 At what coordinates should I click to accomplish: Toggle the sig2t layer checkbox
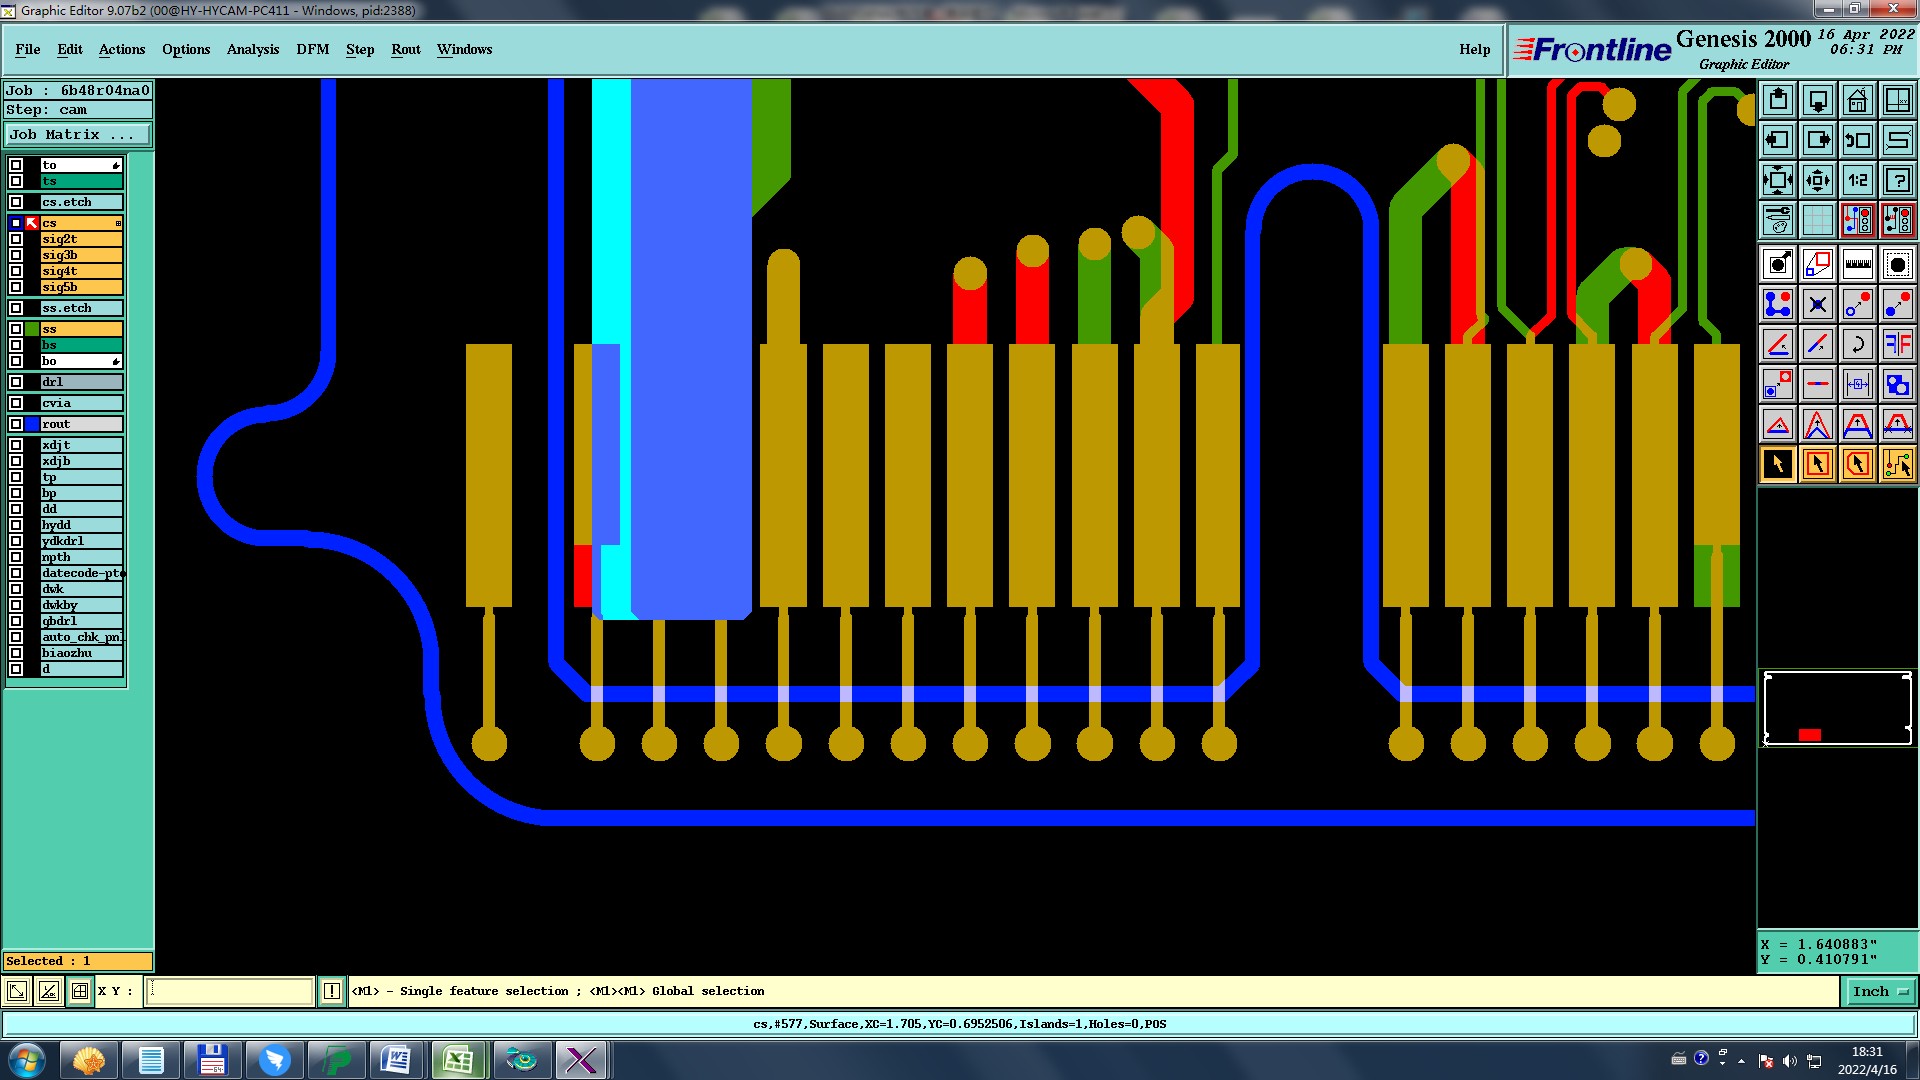point(16,239)
